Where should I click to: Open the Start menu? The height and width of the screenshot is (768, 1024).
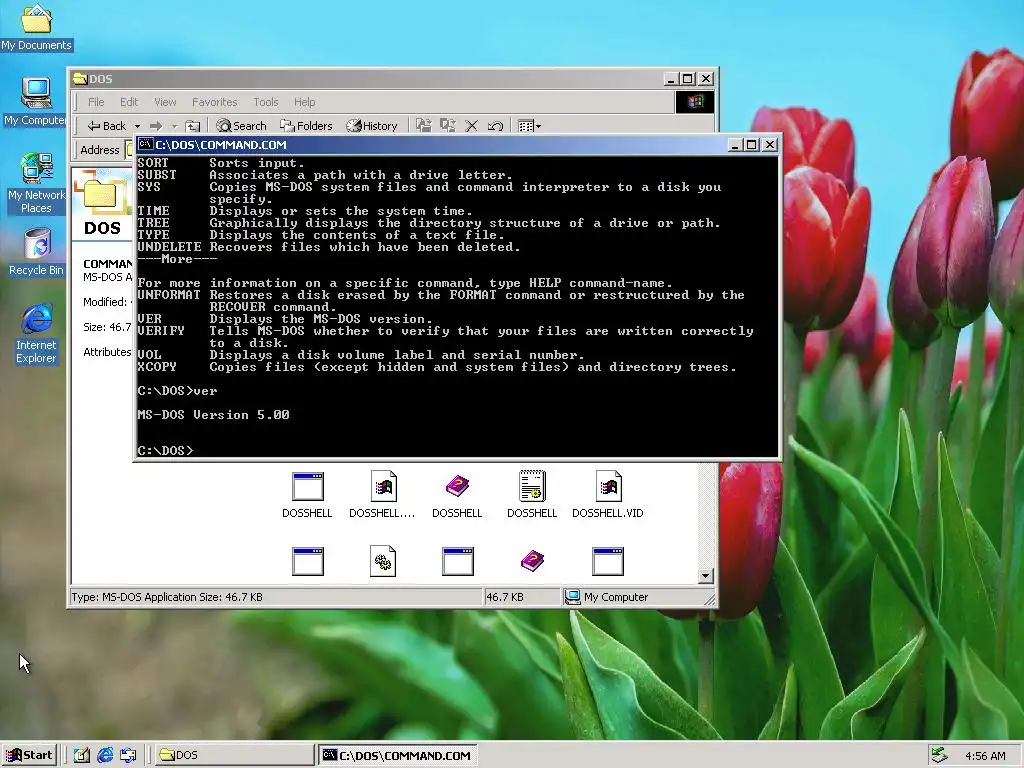point(29,755)
